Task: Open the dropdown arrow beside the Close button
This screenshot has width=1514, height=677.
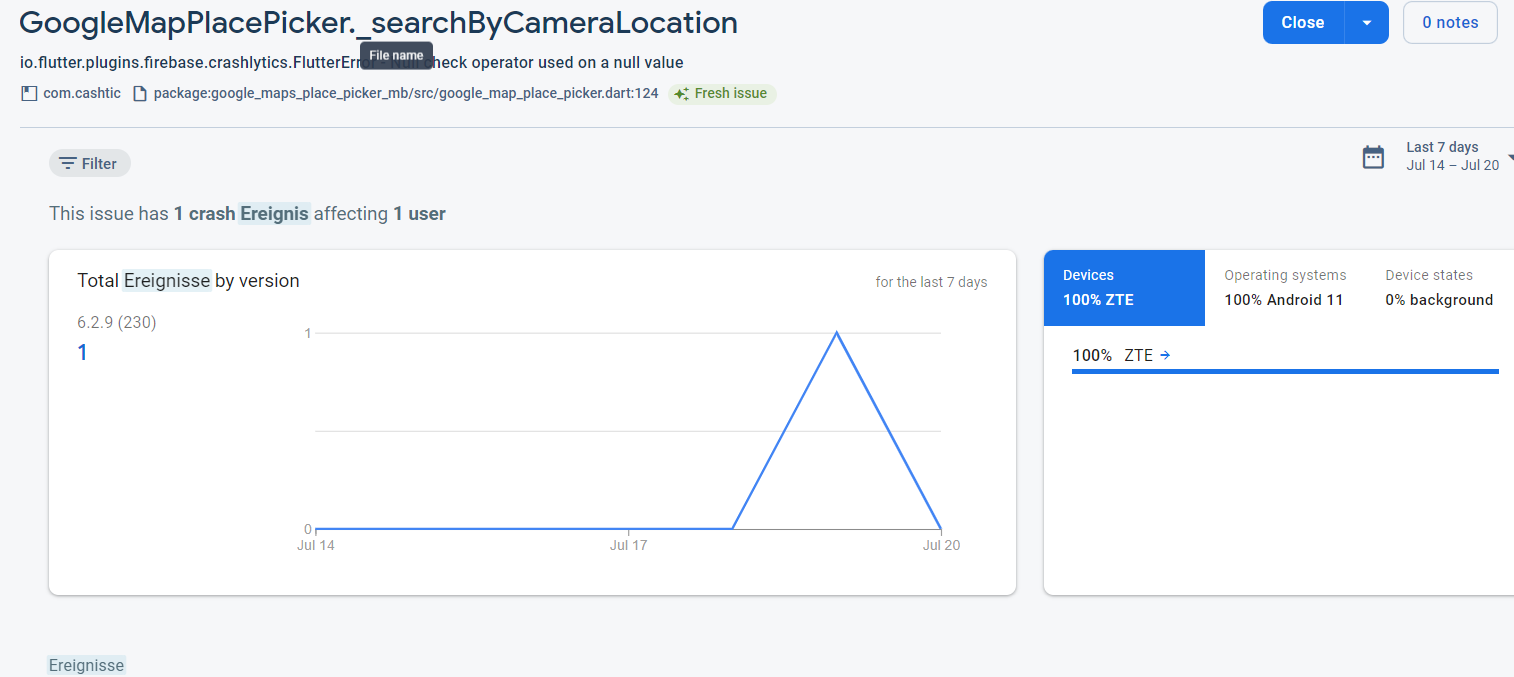Action: (1367, 21)
